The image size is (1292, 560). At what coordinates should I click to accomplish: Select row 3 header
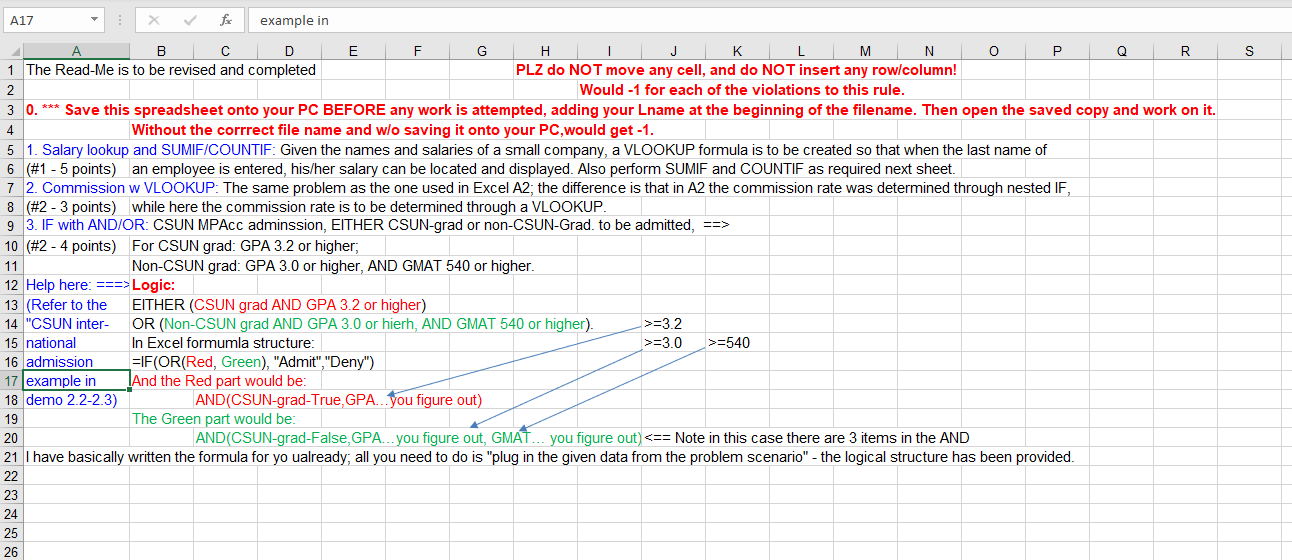click(11, 109)
